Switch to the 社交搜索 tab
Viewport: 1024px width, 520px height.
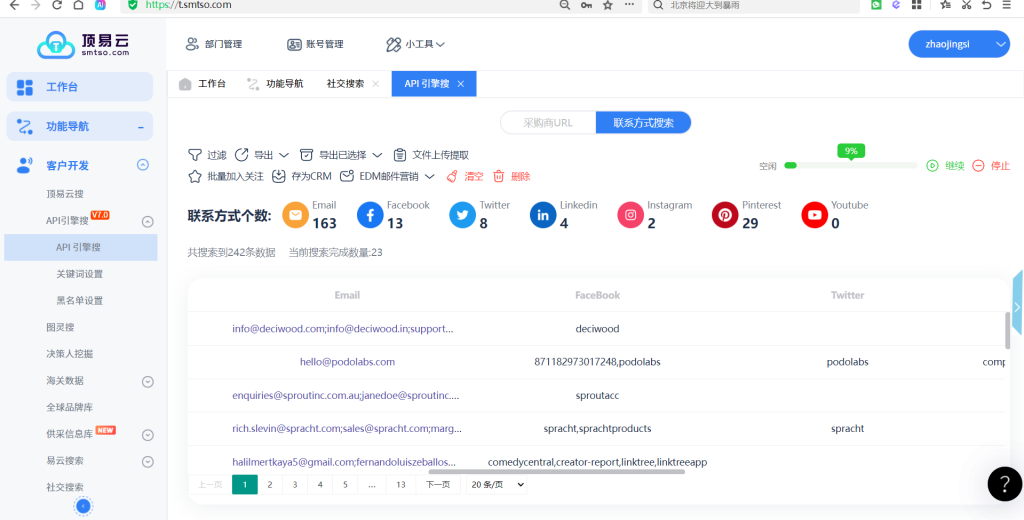(x=345, y=84)
